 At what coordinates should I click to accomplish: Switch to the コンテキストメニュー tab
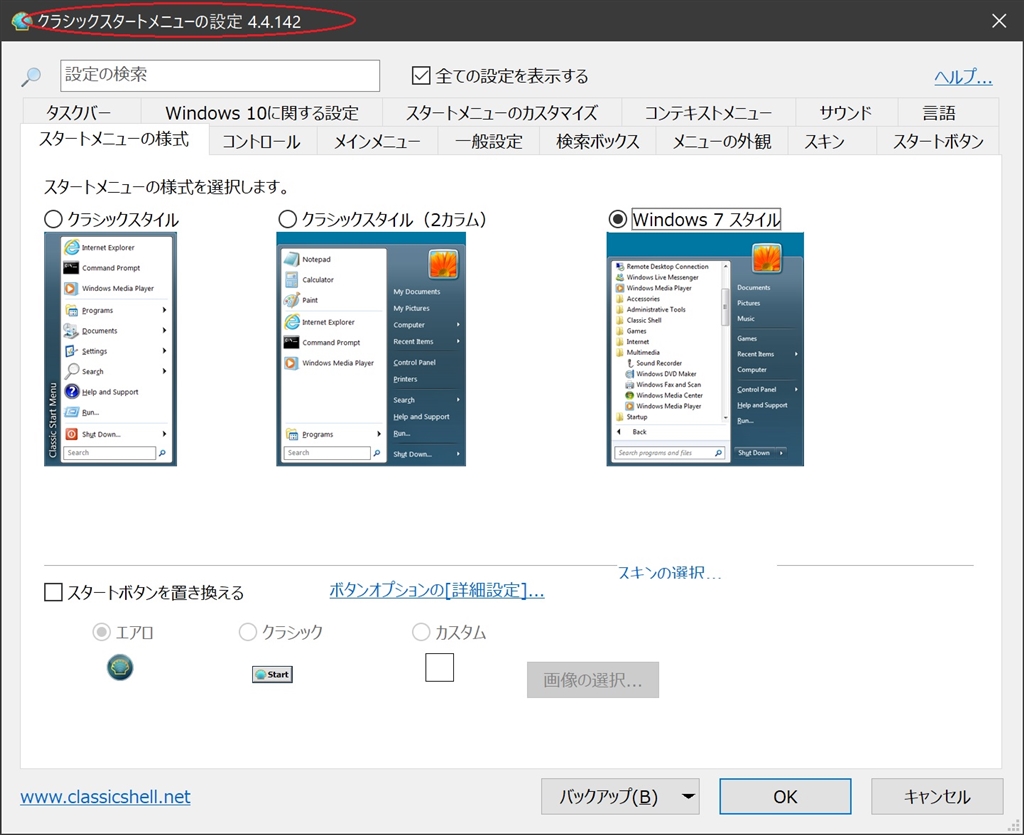point(709,112)
